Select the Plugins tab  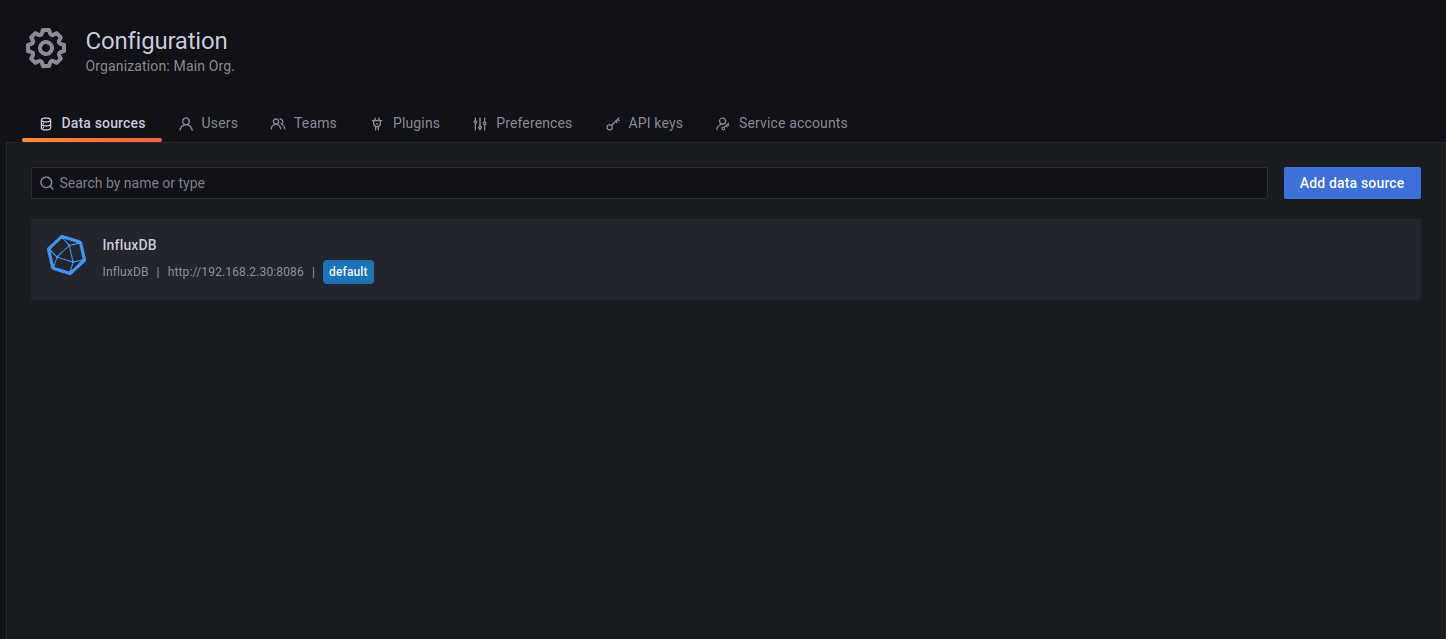coord(405,123)
